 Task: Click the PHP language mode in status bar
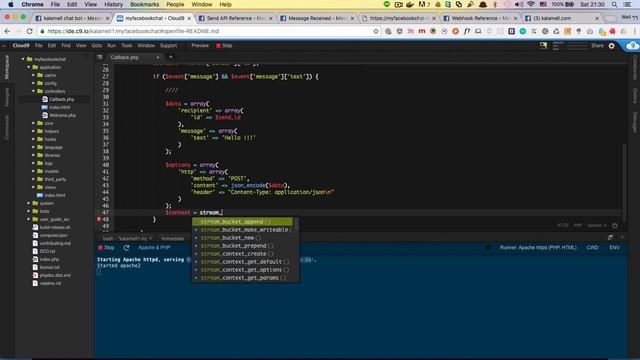578,225
